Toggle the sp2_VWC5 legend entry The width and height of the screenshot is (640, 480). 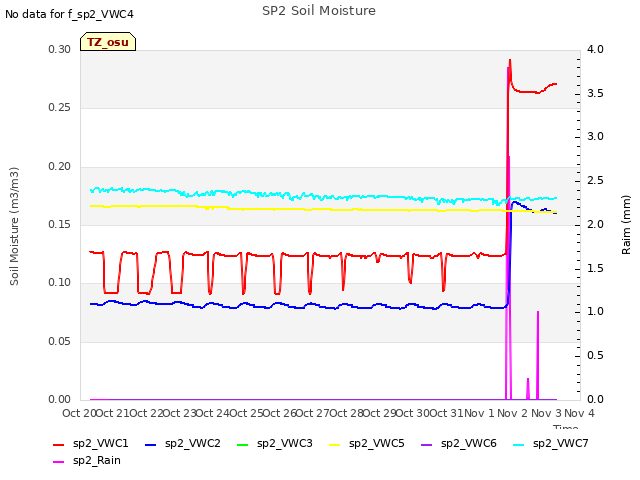pos(367,443)
